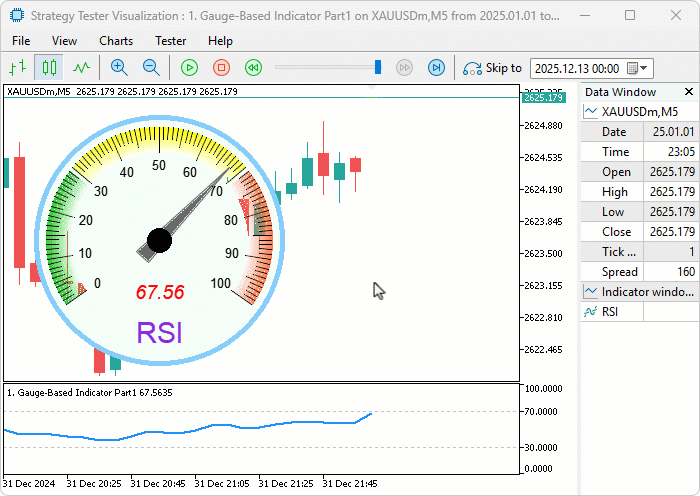700x496 pixels.
Task: Click the Open price value in Data Window
Action: pos(672,172)
